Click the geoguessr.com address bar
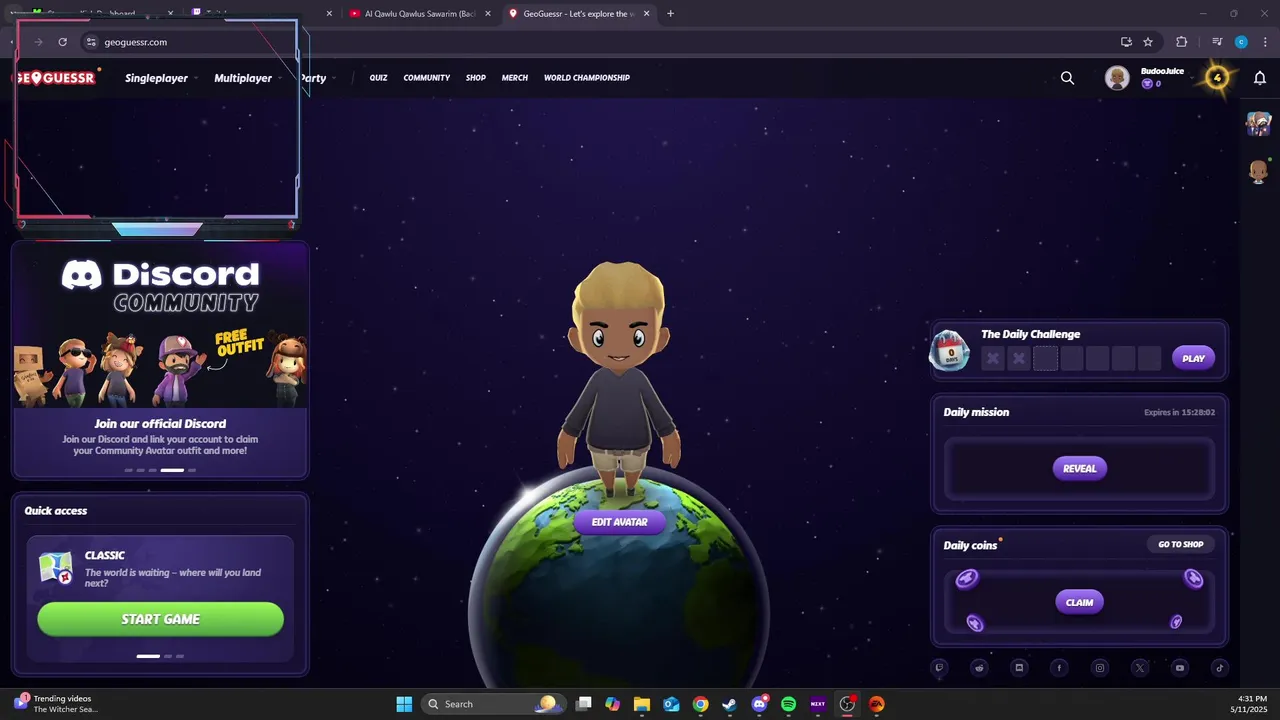This screenshot has height=720, width=1280. pyautogui.click(x=600, y=42)
